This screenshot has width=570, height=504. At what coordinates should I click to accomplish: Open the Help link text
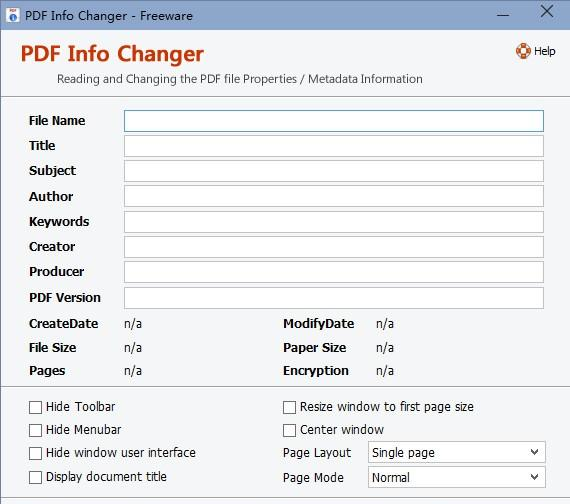point(544,51)
